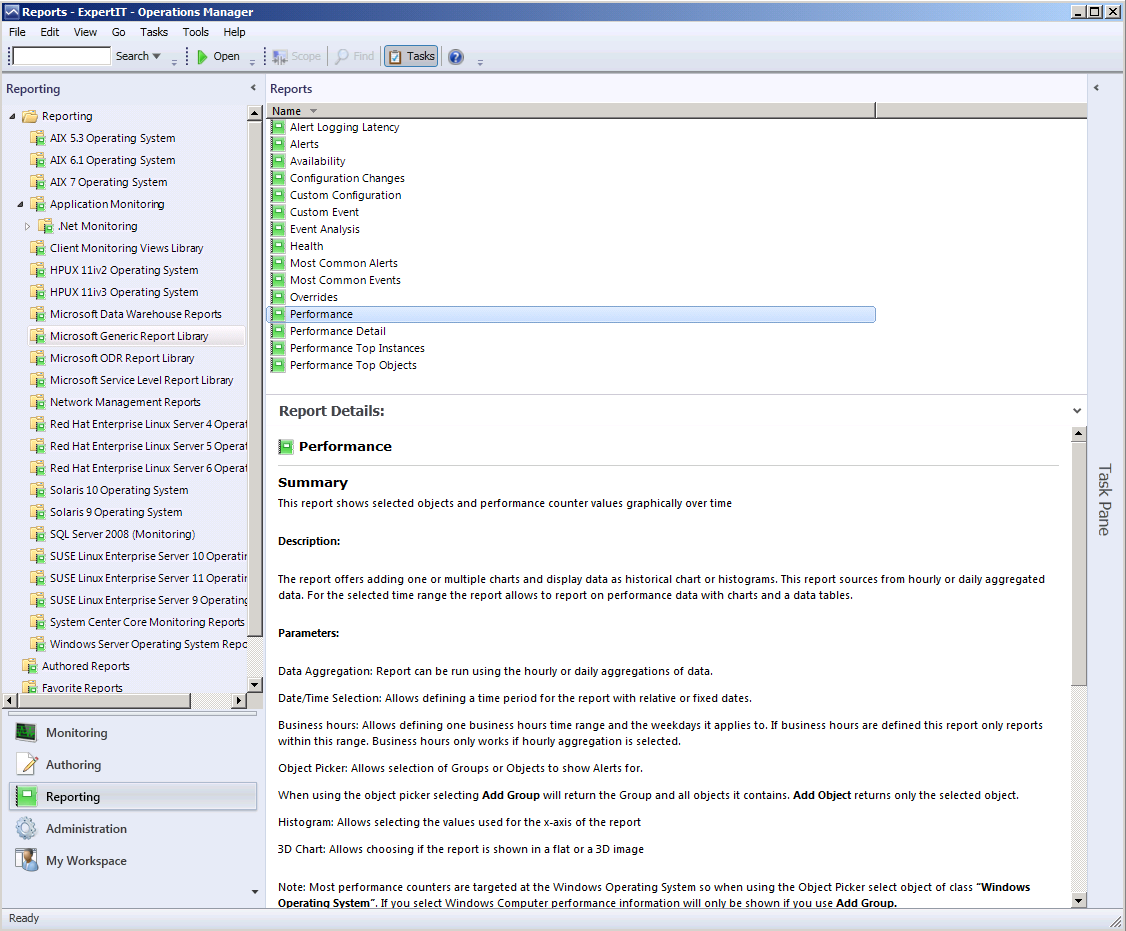Toggle the Tasks pane button

click(411, 57)
